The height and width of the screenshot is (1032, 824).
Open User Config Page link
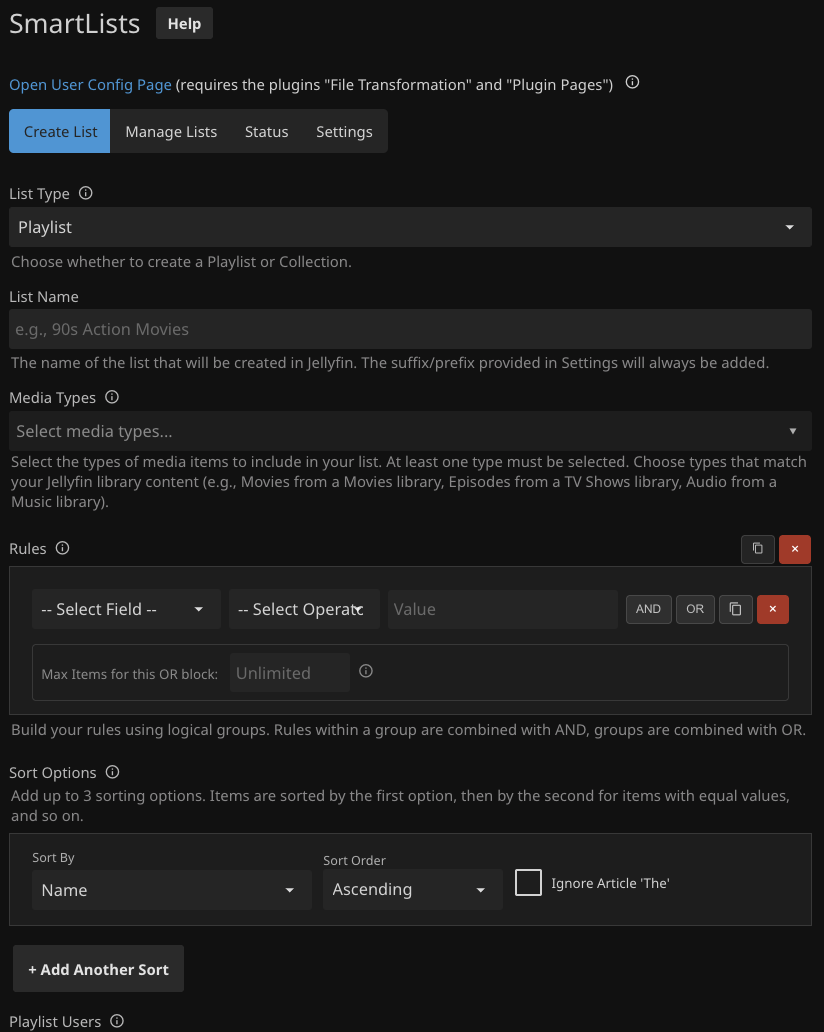click(90, 85)
